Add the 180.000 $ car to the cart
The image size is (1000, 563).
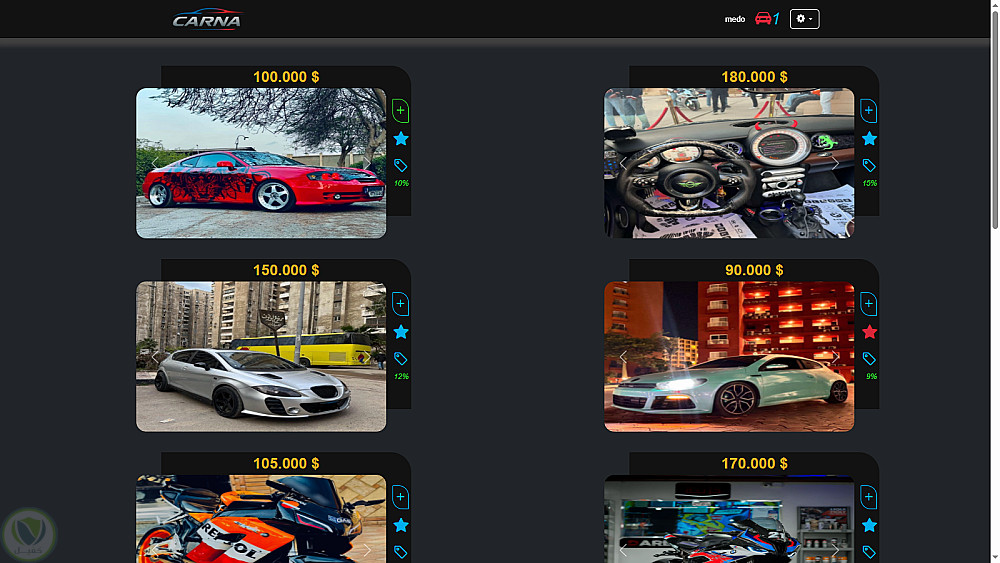[869, 111]
